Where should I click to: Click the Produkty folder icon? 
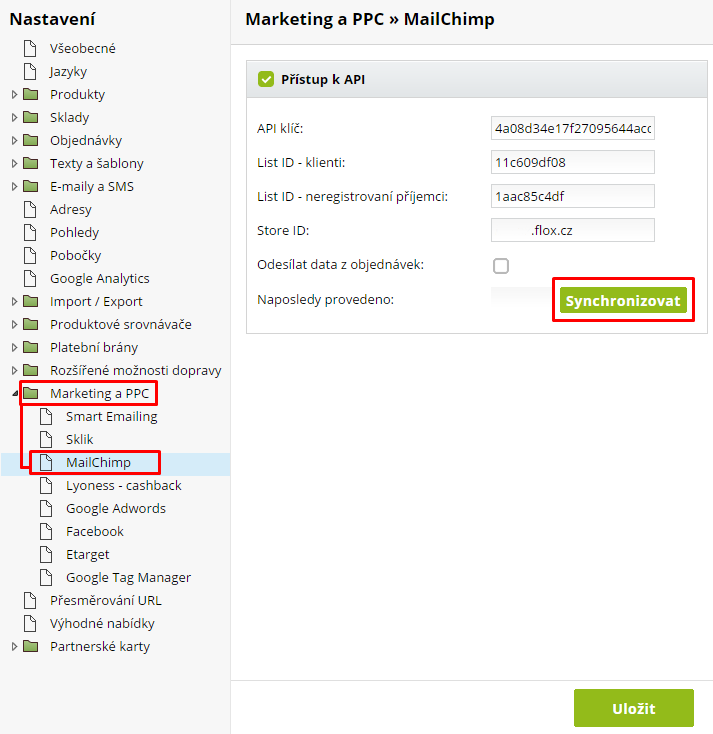(x=31, y=95)
